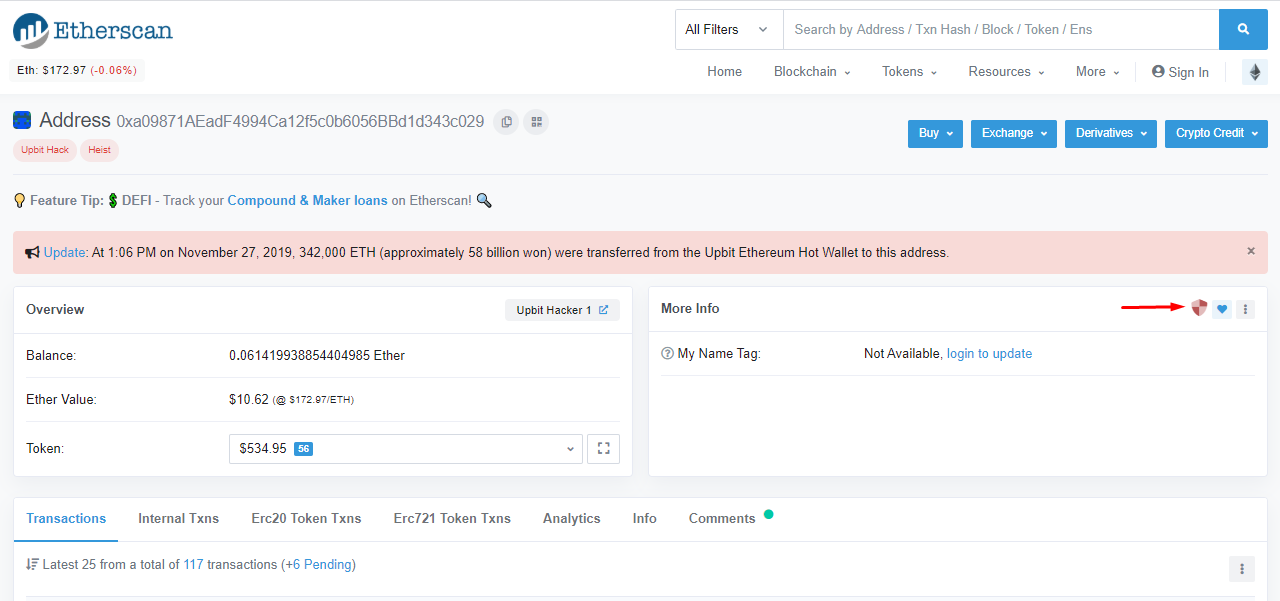The width and height of the screenshot is (1280, 601).
Task: Click the Etherscan logo
Action: pos(93,30)
